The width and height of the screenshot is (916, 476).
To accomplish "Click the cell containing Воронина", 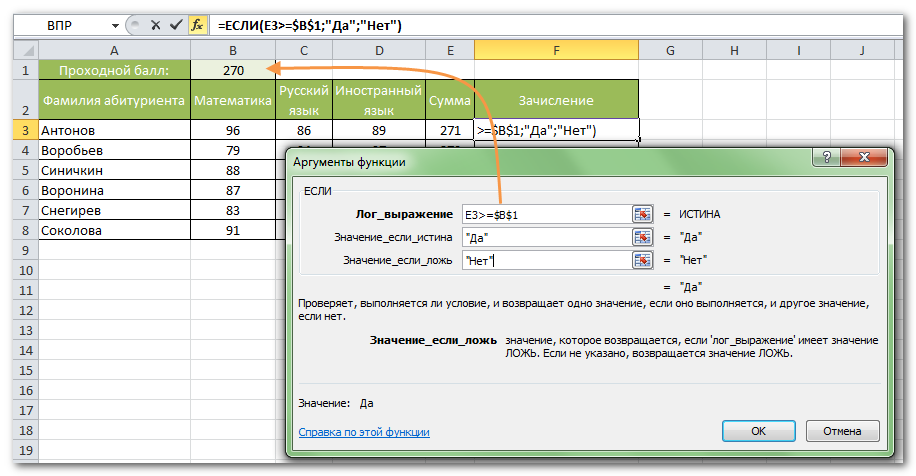I will pos(114,190).
